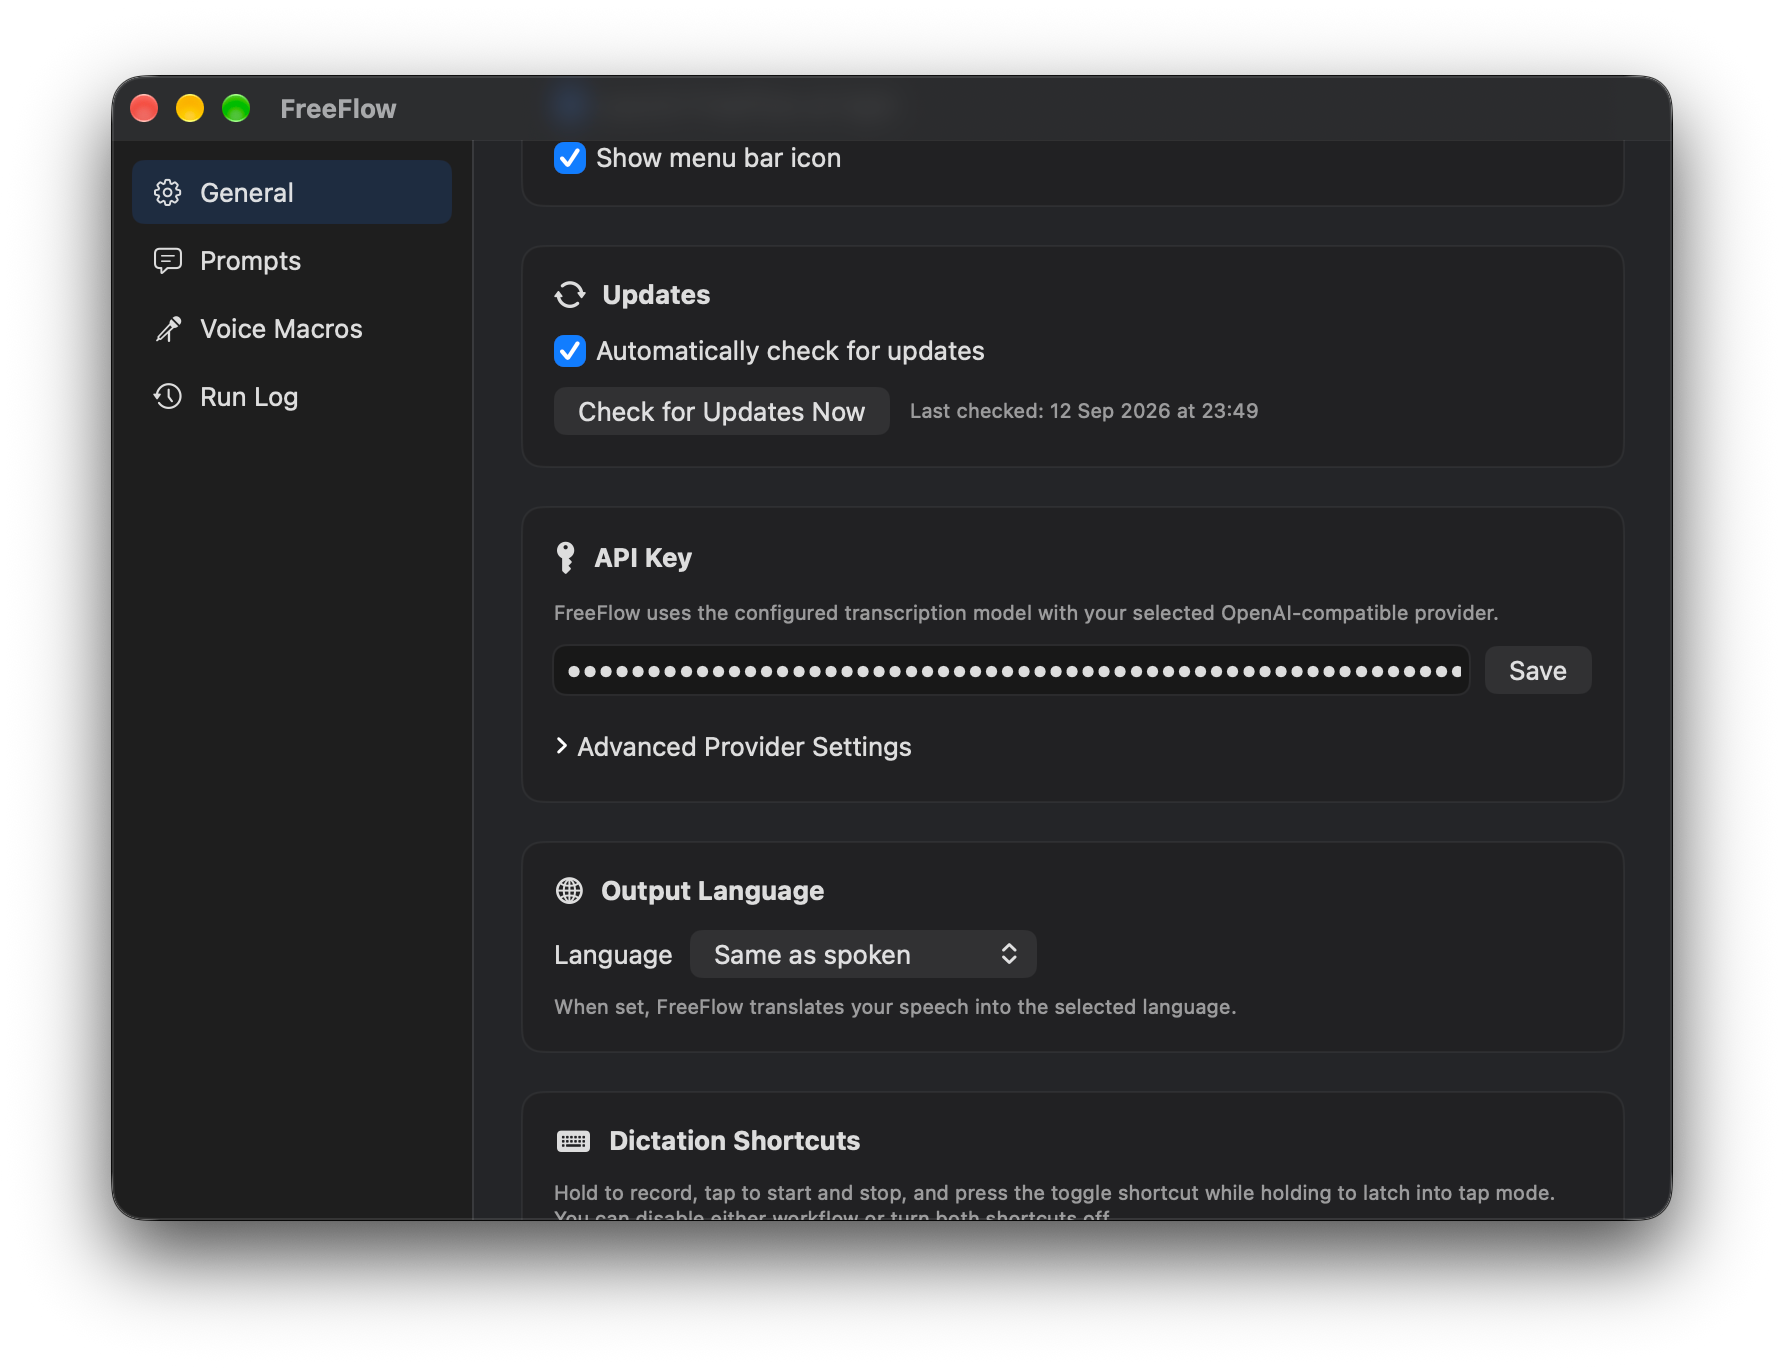Click the Language label

pyautogui.click(x=613, y=955)
